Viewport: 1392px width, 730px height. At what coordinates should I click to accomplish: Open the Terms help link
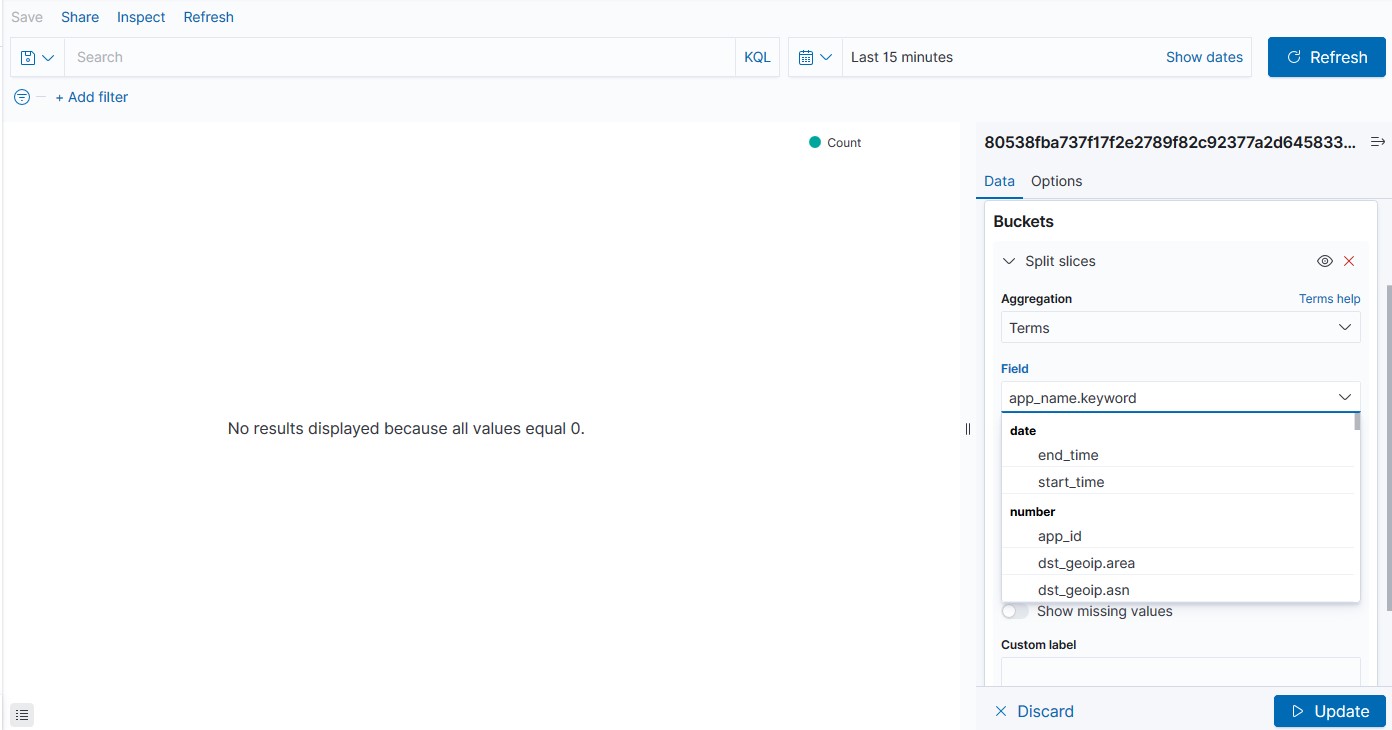click(x=1329, y=298)
